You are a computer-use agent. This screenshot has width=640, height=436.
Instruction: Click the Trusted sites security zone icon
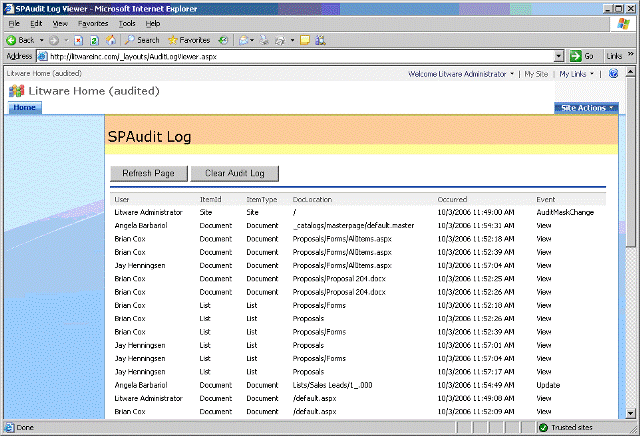click(x=543, y=427)
